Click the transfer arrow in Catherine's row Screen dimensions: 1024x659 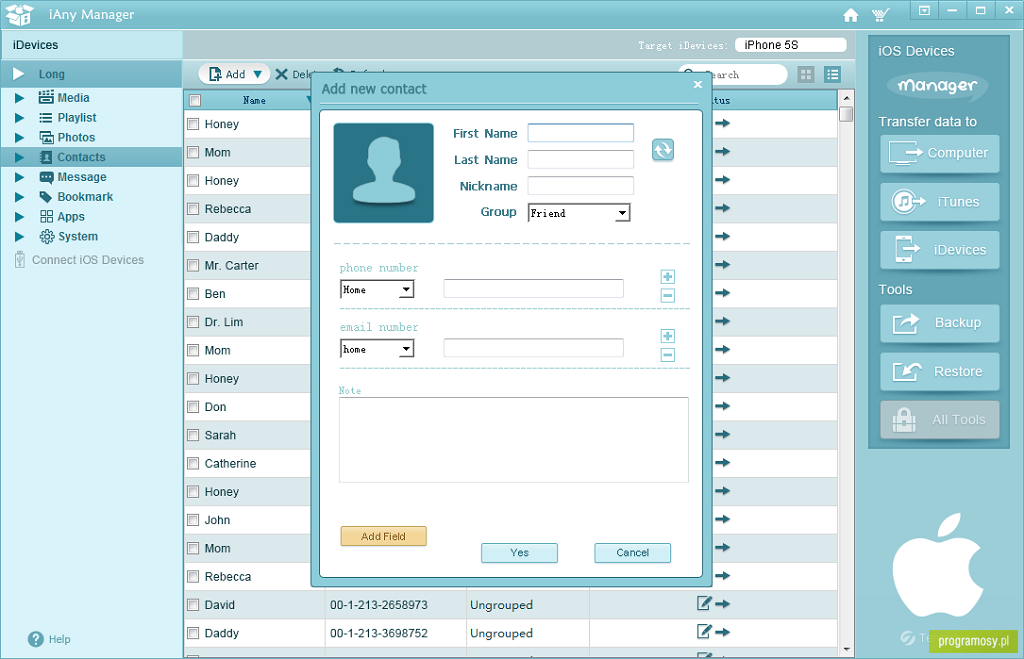[722, 462]
